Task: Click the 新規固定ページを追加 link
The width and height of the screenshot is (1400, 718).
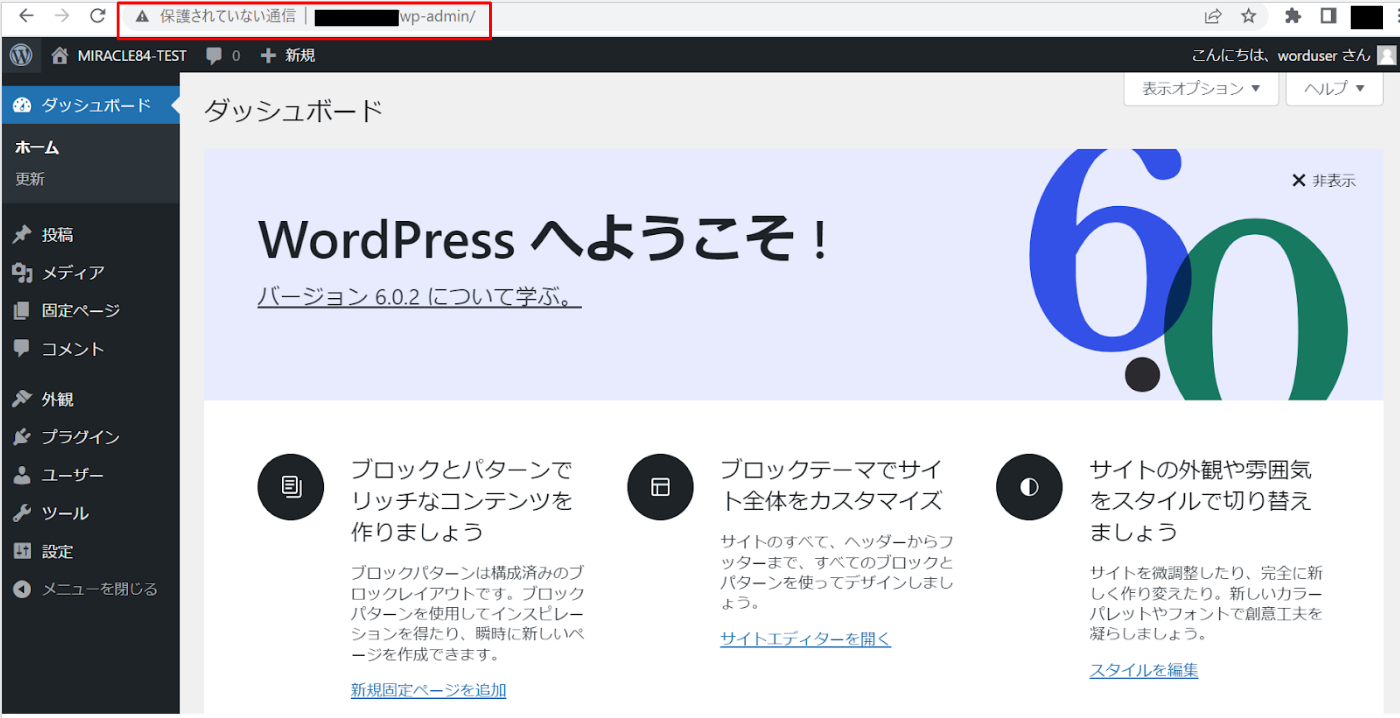Action: (428, 690)
